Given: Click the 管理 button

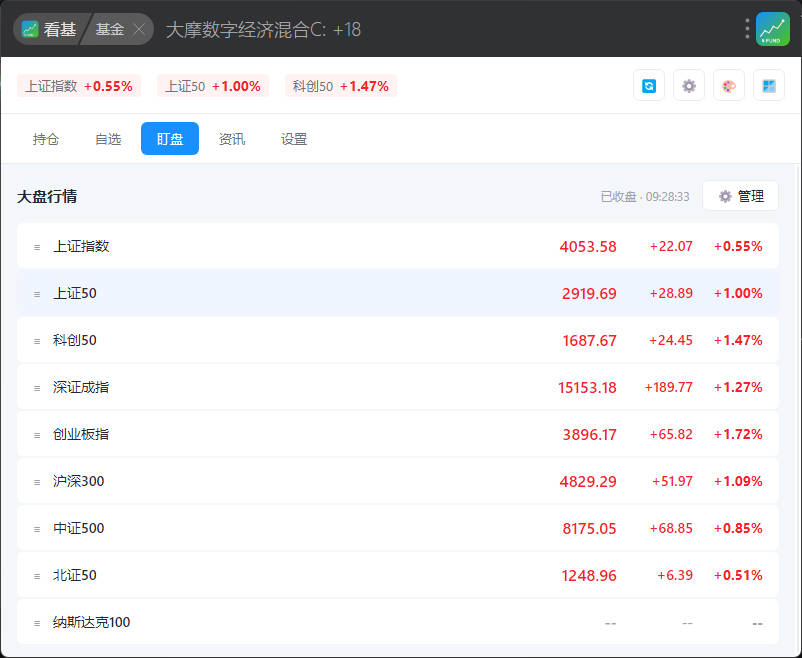Looking at the screenshot, I should point(741,196).
